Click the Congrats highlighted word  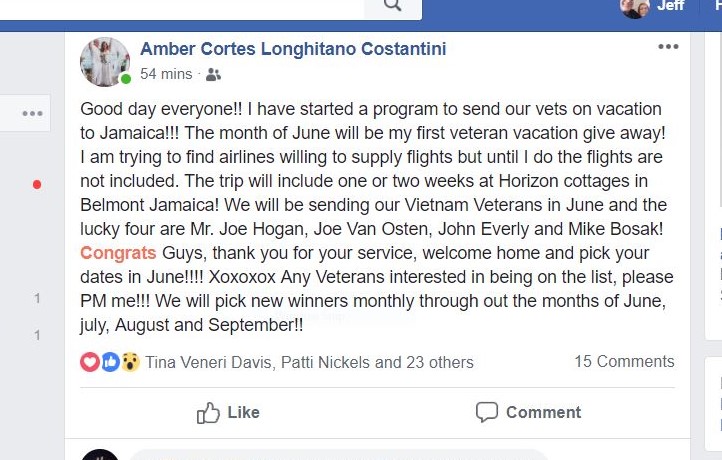[118, 253]
